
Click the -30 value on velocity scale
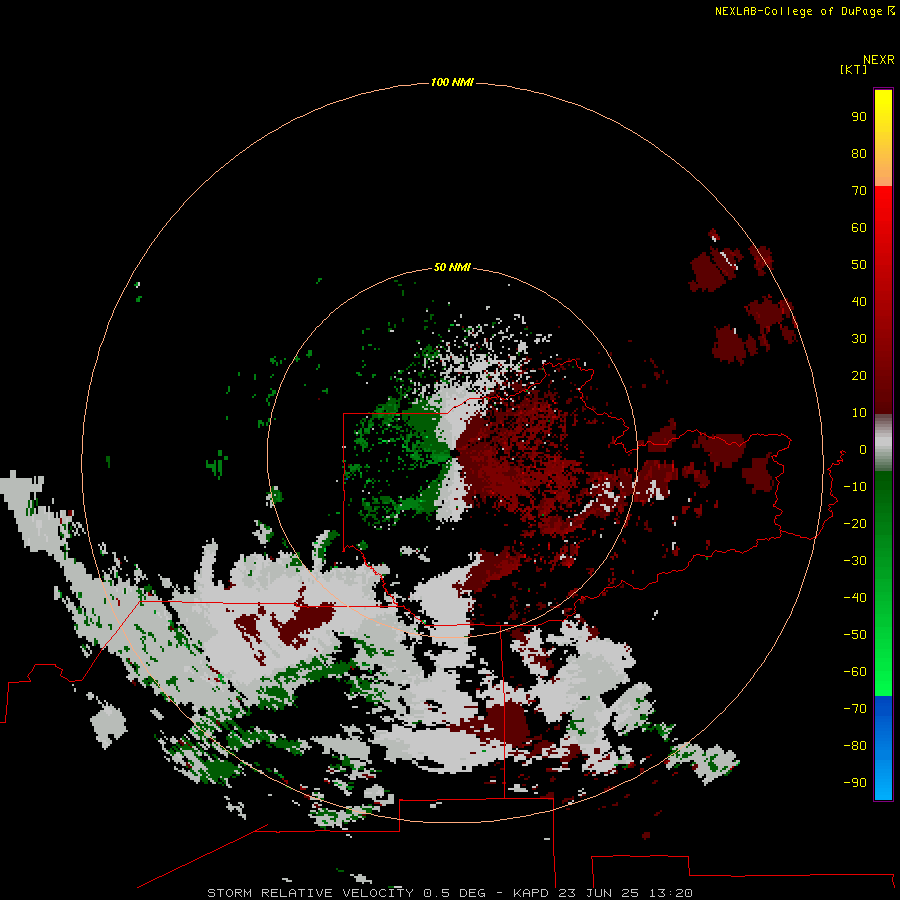pyautogui.click(x=855, y=561)
